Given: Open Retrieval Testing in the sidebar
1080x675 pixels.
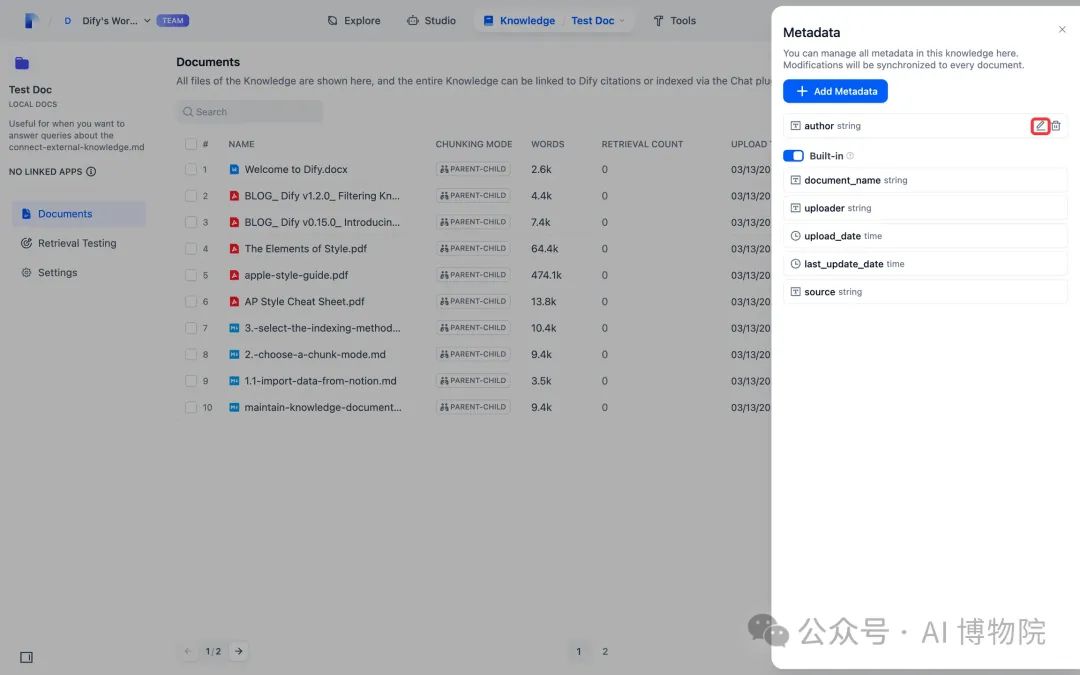Looking at the screenshot, I should coord(79,243).
